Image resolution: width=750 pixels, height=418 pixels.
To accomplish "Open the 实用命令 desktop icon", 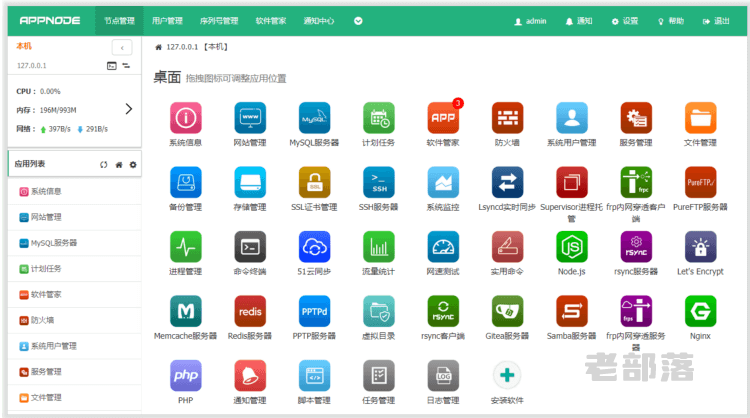I will coord(507,247).
